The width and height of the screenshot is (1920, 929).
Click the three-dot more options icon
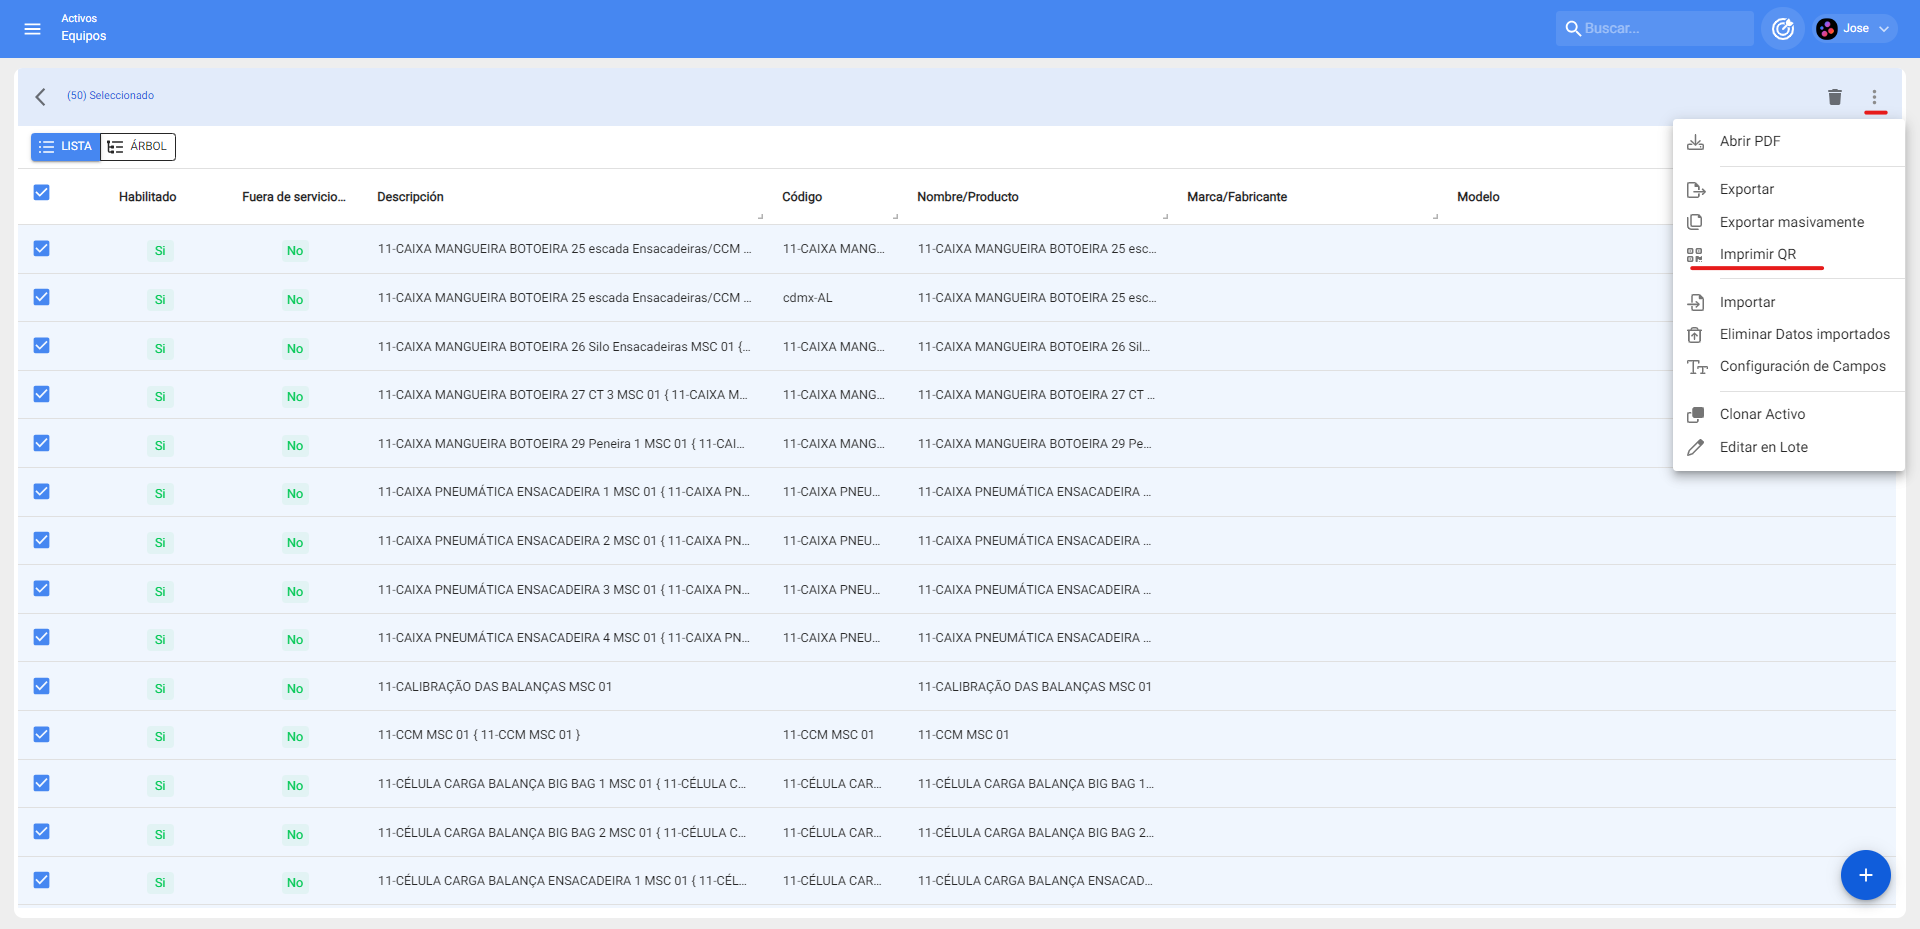[1874, 97]
